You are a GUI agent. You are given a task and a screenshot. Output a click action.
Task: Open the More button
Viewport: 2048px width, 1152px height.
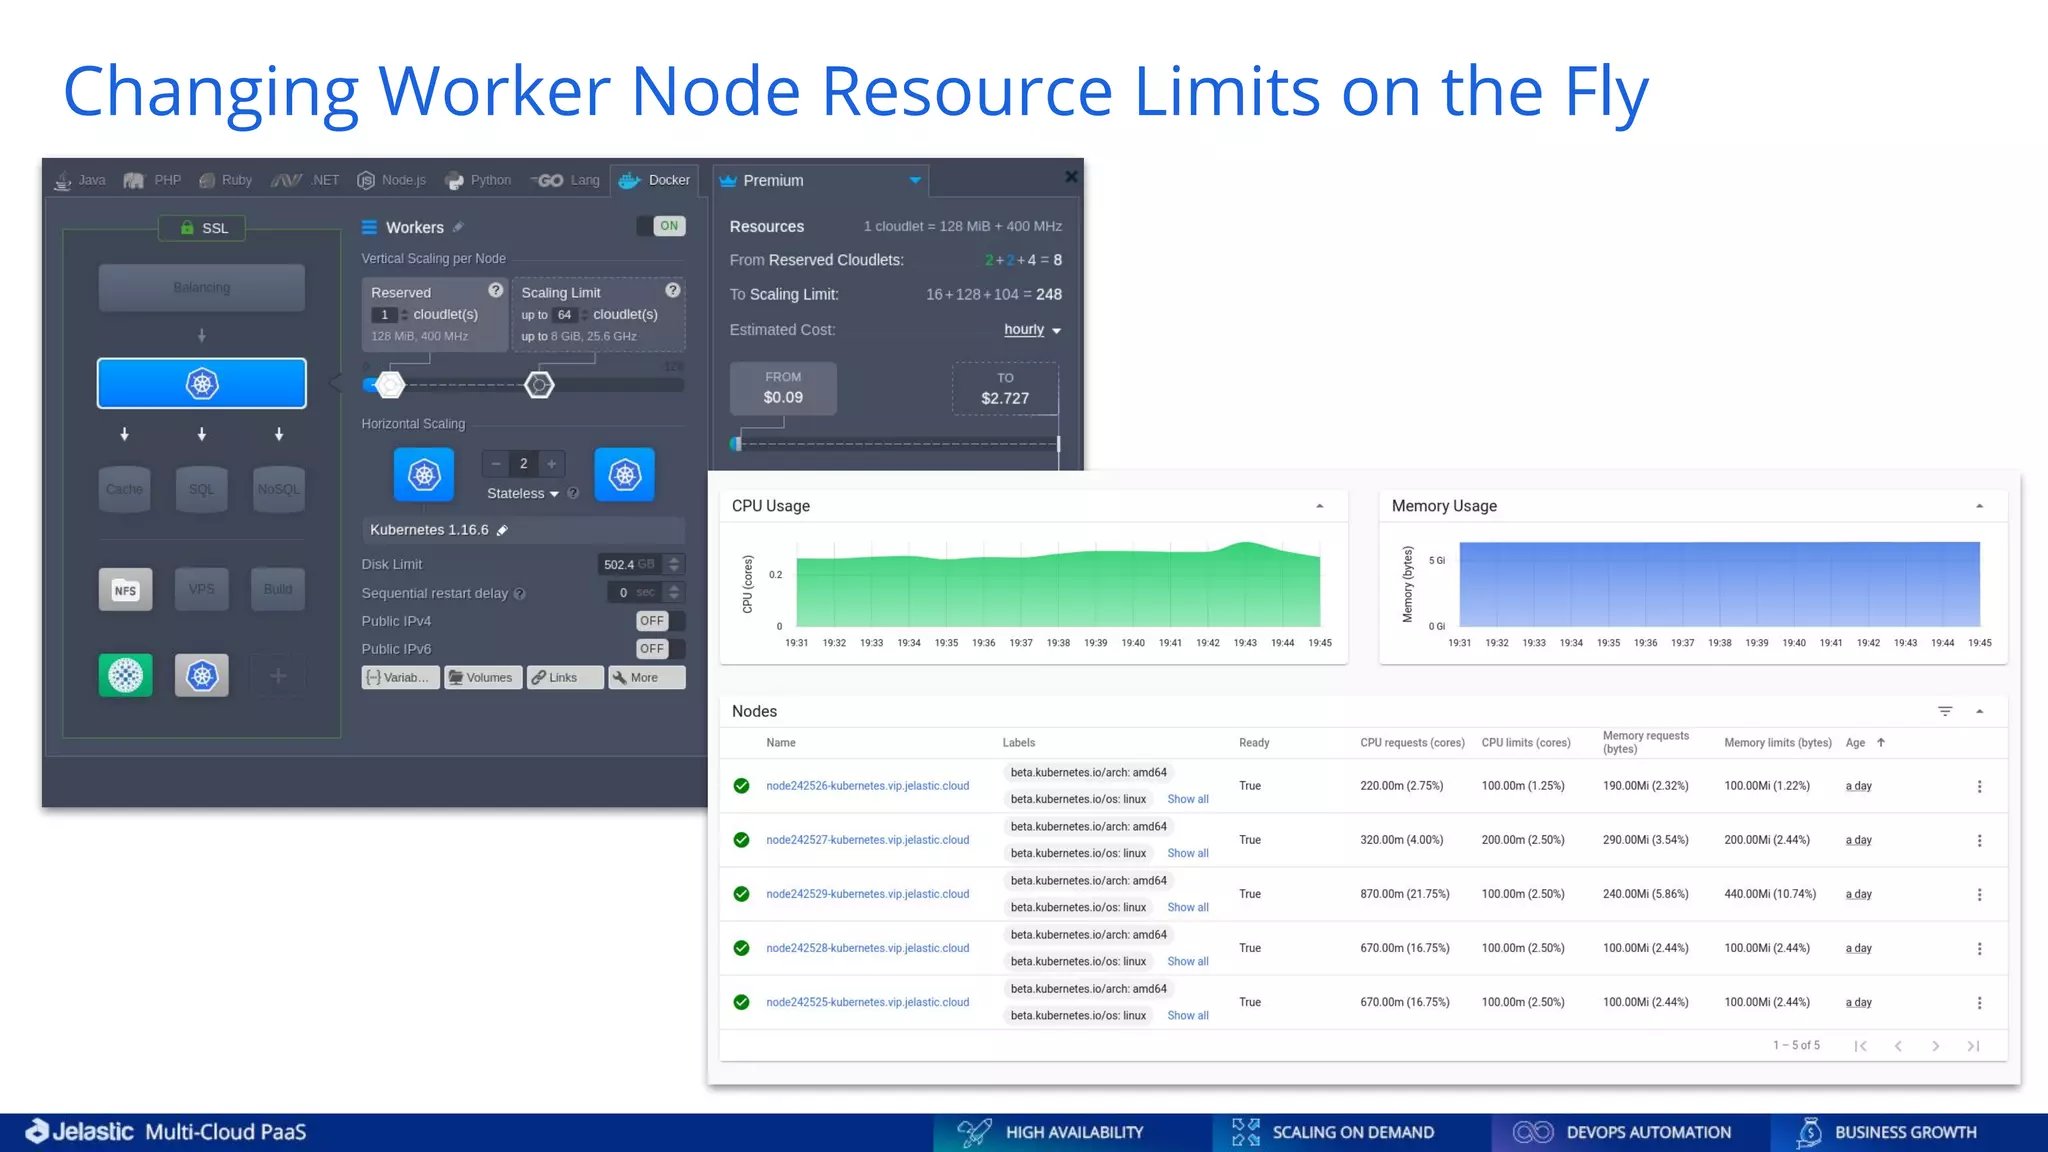[647, 678]
